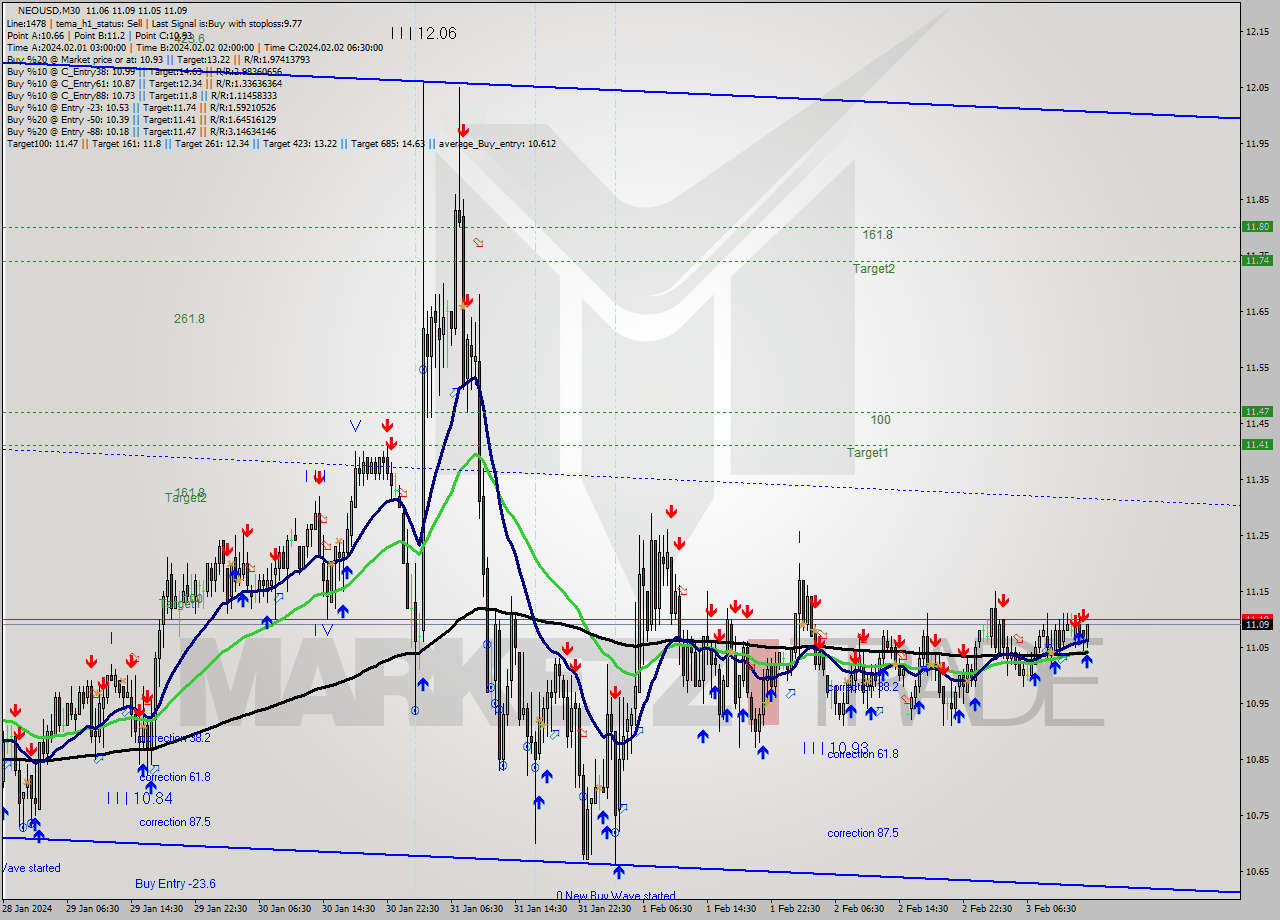This screenshot has width=1280, height=920.
Task: Click the current price 11.09 tag on axis
Action: coord(1257,624)
